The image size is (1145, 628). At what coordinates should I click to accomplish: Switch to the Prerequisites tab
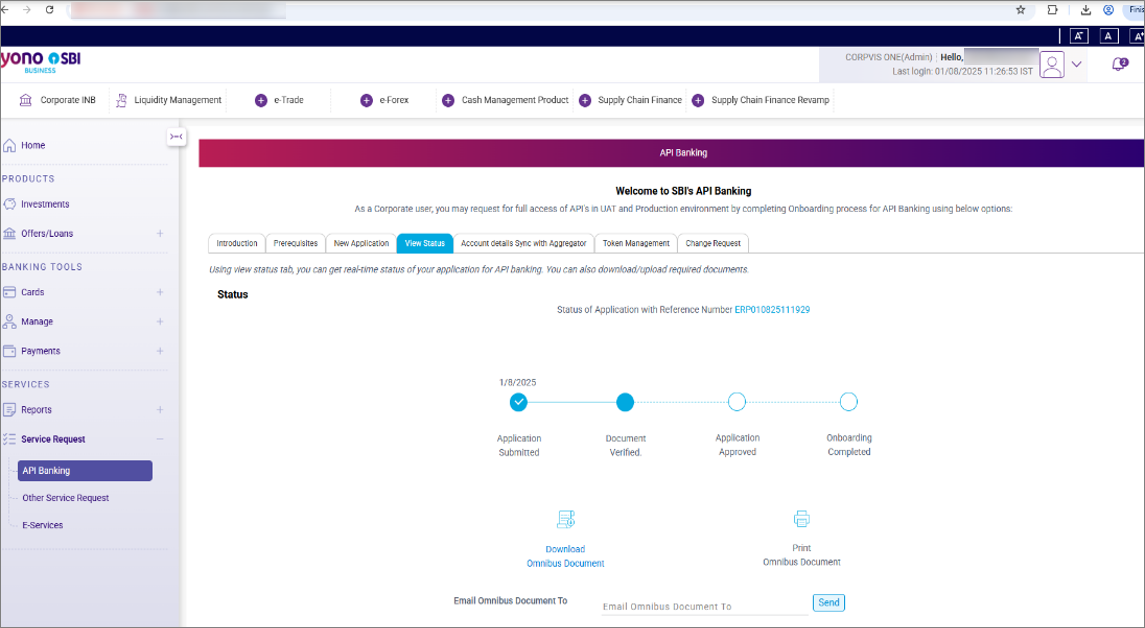point(296,243)
